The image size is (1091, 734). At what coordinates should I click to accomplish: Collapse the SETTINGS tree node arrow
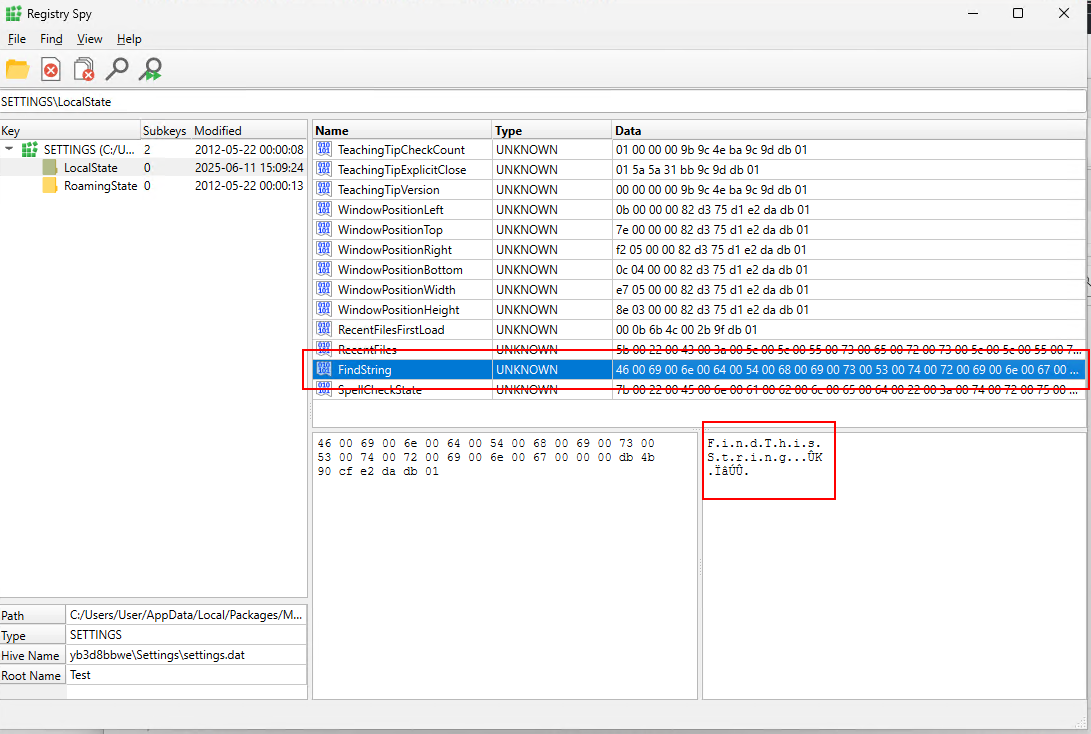(x=9, y=149)
